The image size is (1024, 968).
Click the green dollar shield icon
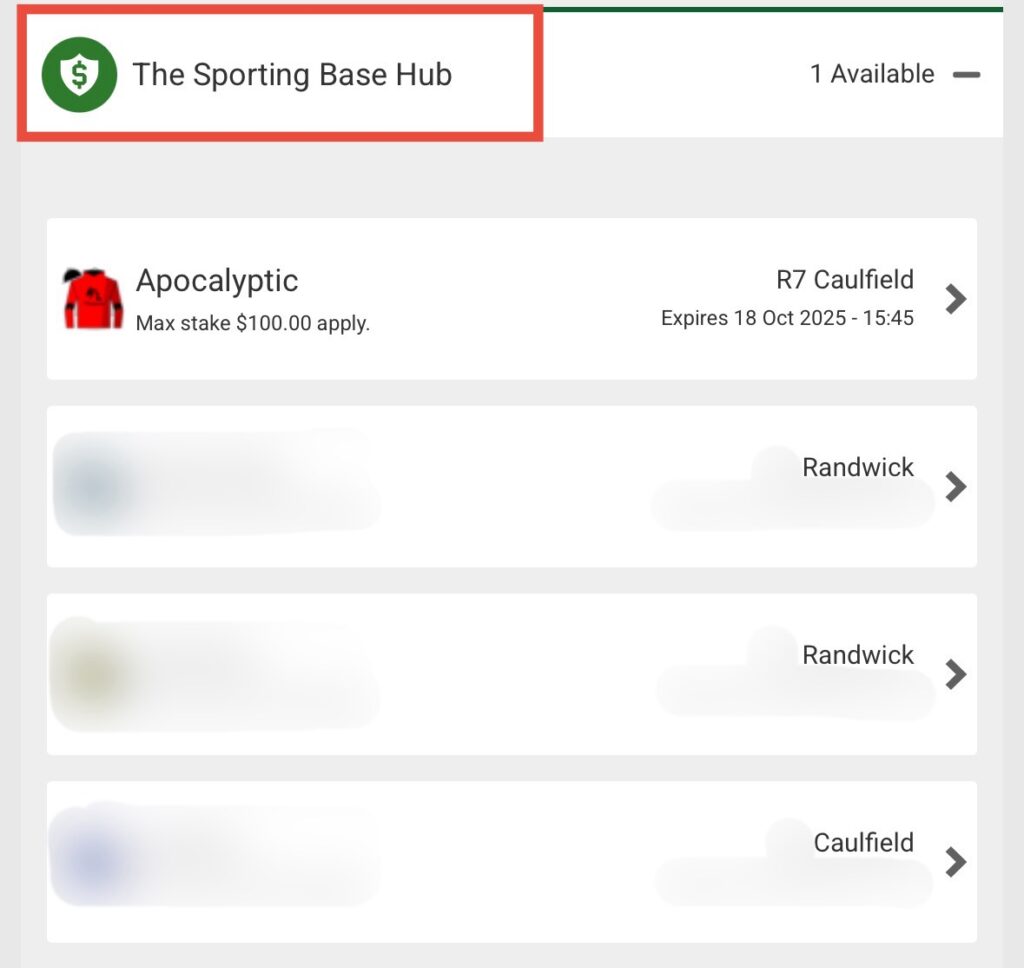[x=79, y=74]
